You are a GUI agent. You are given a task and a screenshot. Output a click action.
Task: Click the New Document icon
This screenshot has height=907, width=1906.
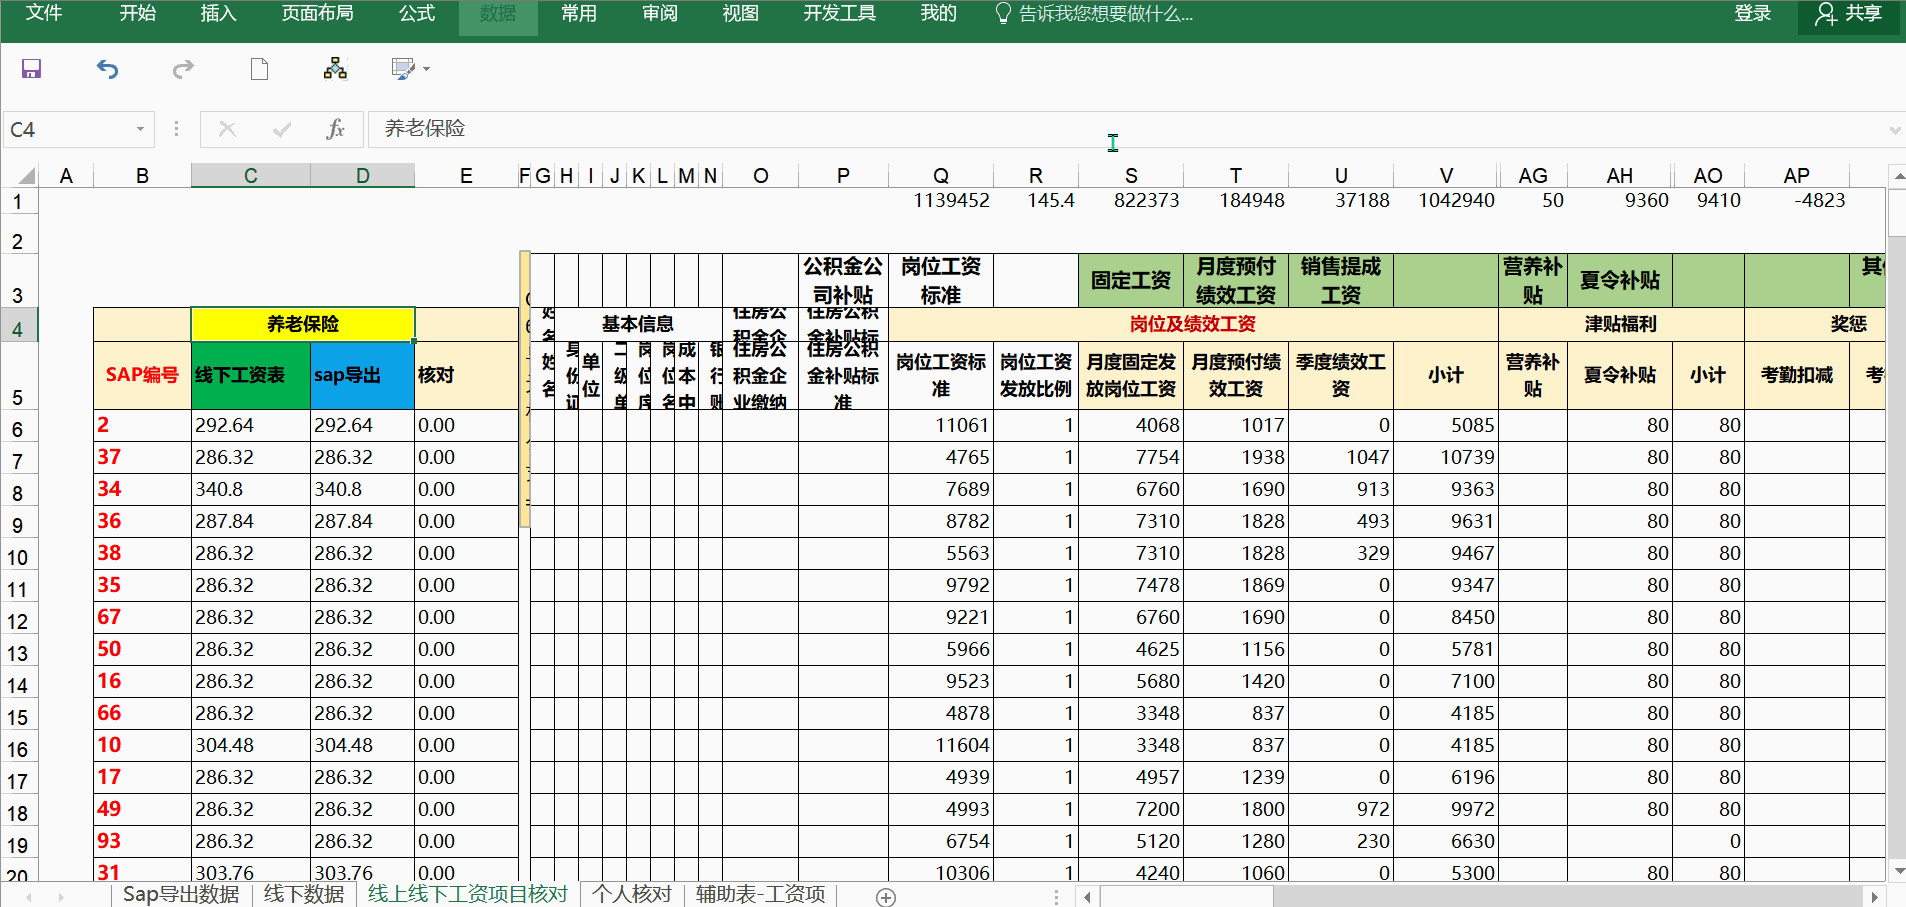(x=259, y=68)
